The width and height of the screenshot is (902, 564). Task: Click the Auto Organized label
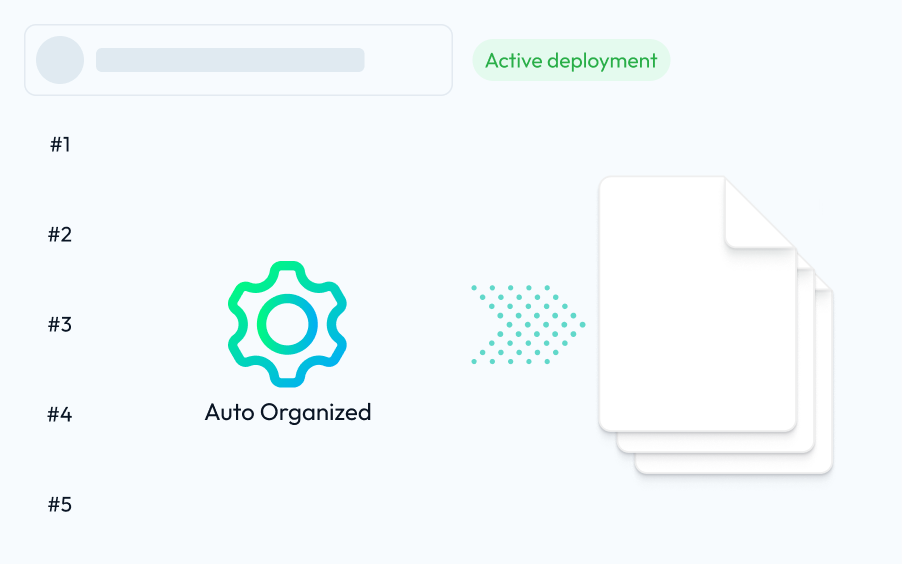288,412
